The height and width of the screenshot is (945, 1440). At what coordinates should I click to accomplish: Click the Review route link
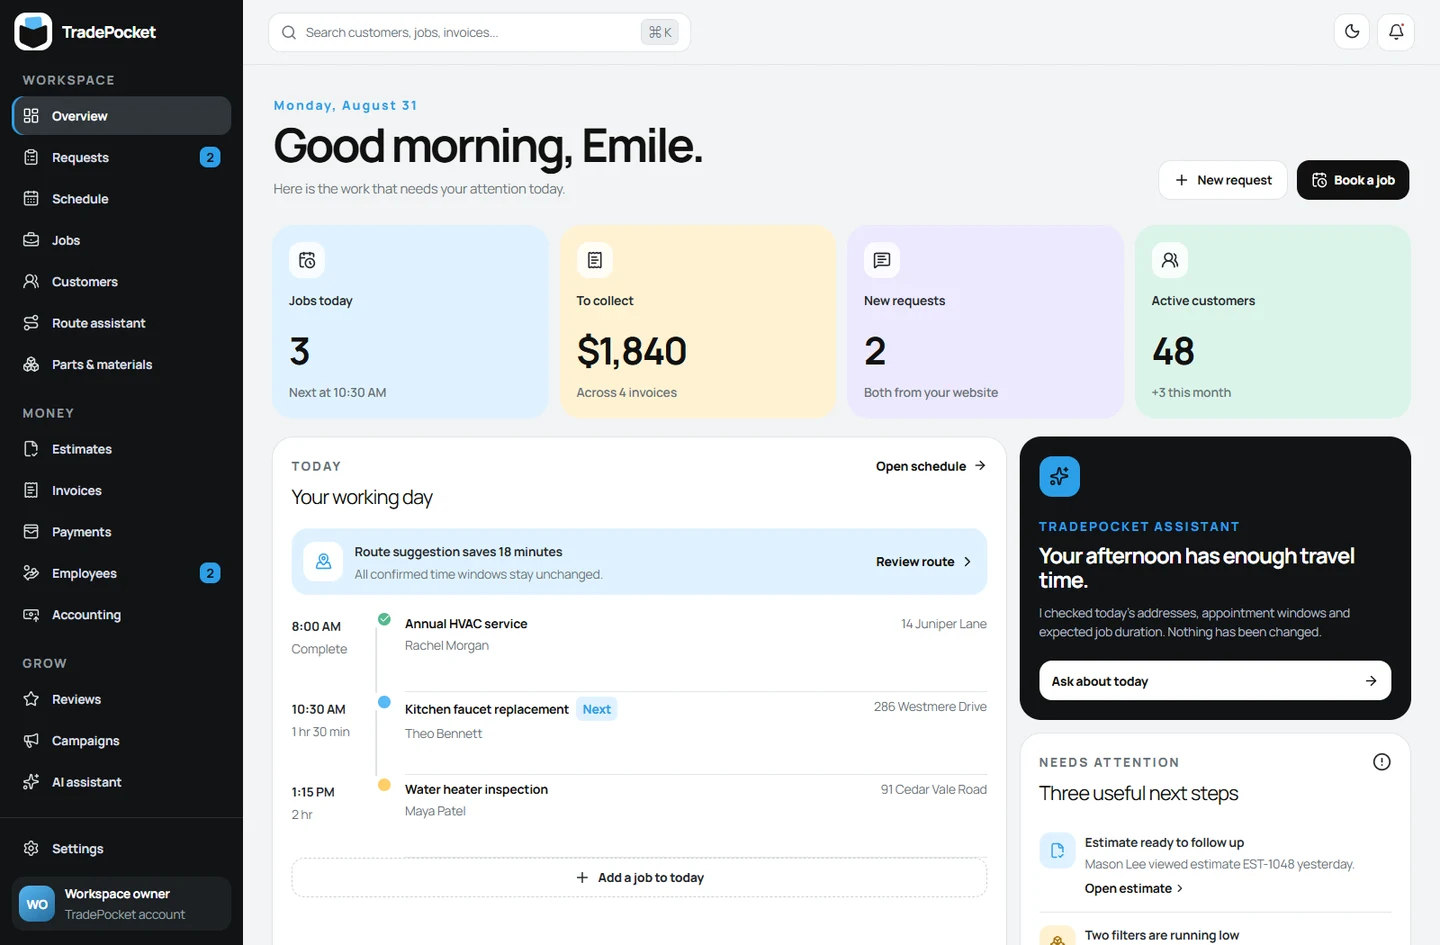tap(924, 562)
